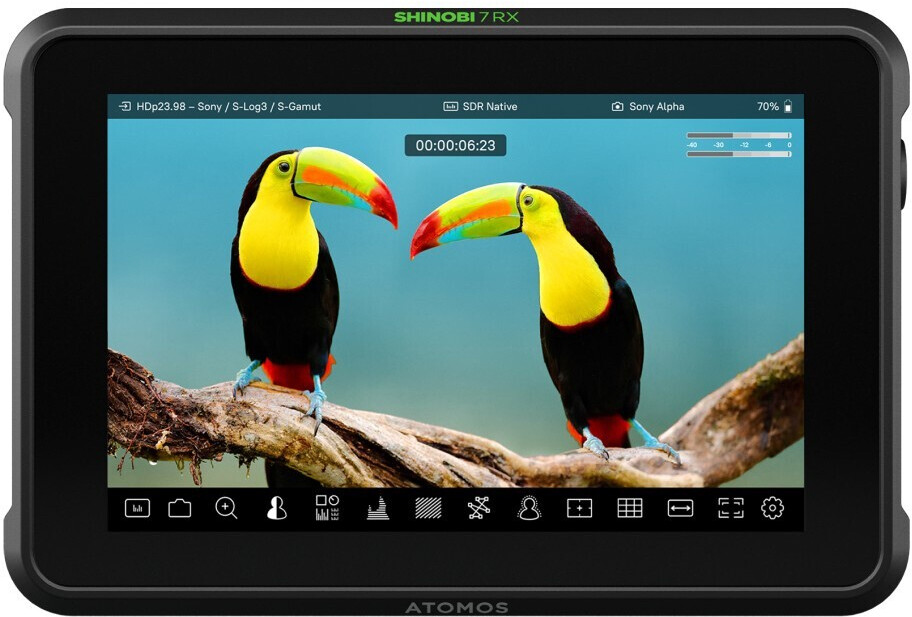This screenshot has height=617, width=912.
Task: Tap the 70% battery indicator
Action: 775,106
